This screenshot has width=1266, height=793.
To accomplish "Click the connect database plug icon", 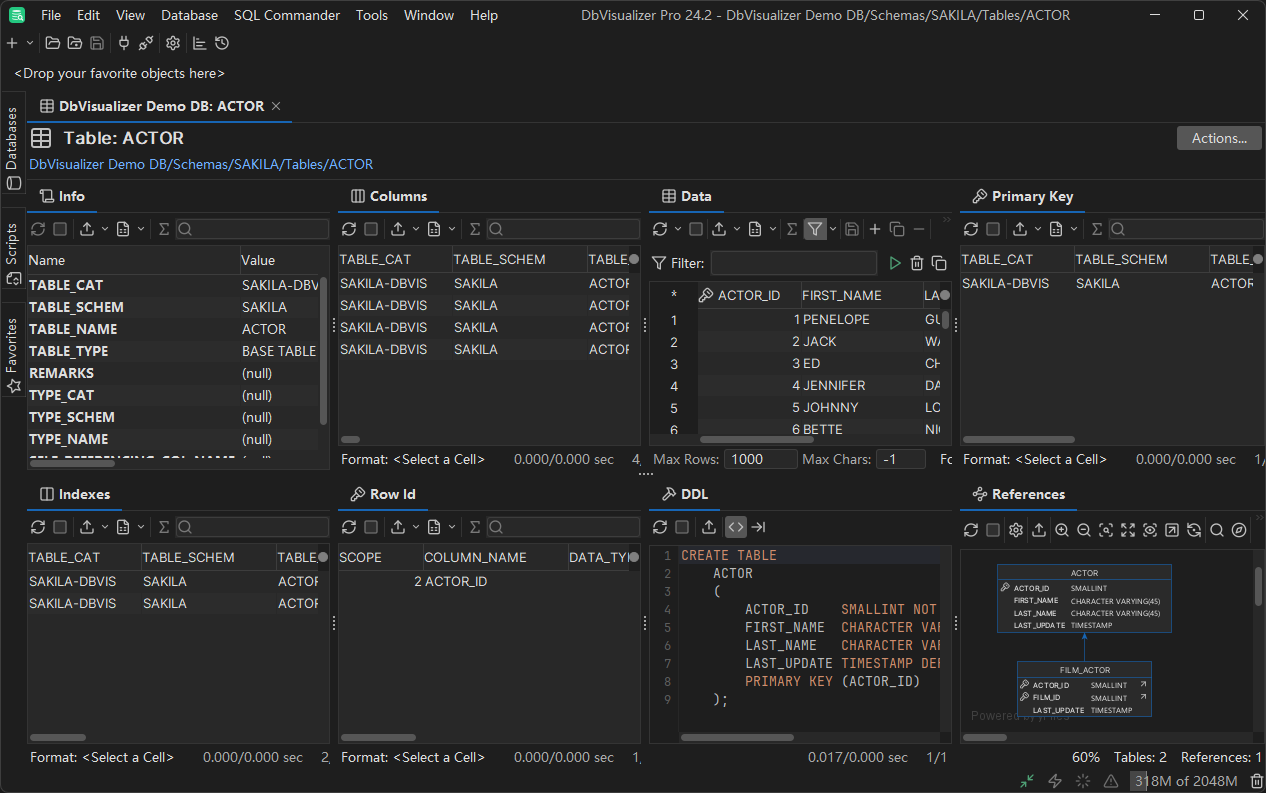I will point(124,43).
